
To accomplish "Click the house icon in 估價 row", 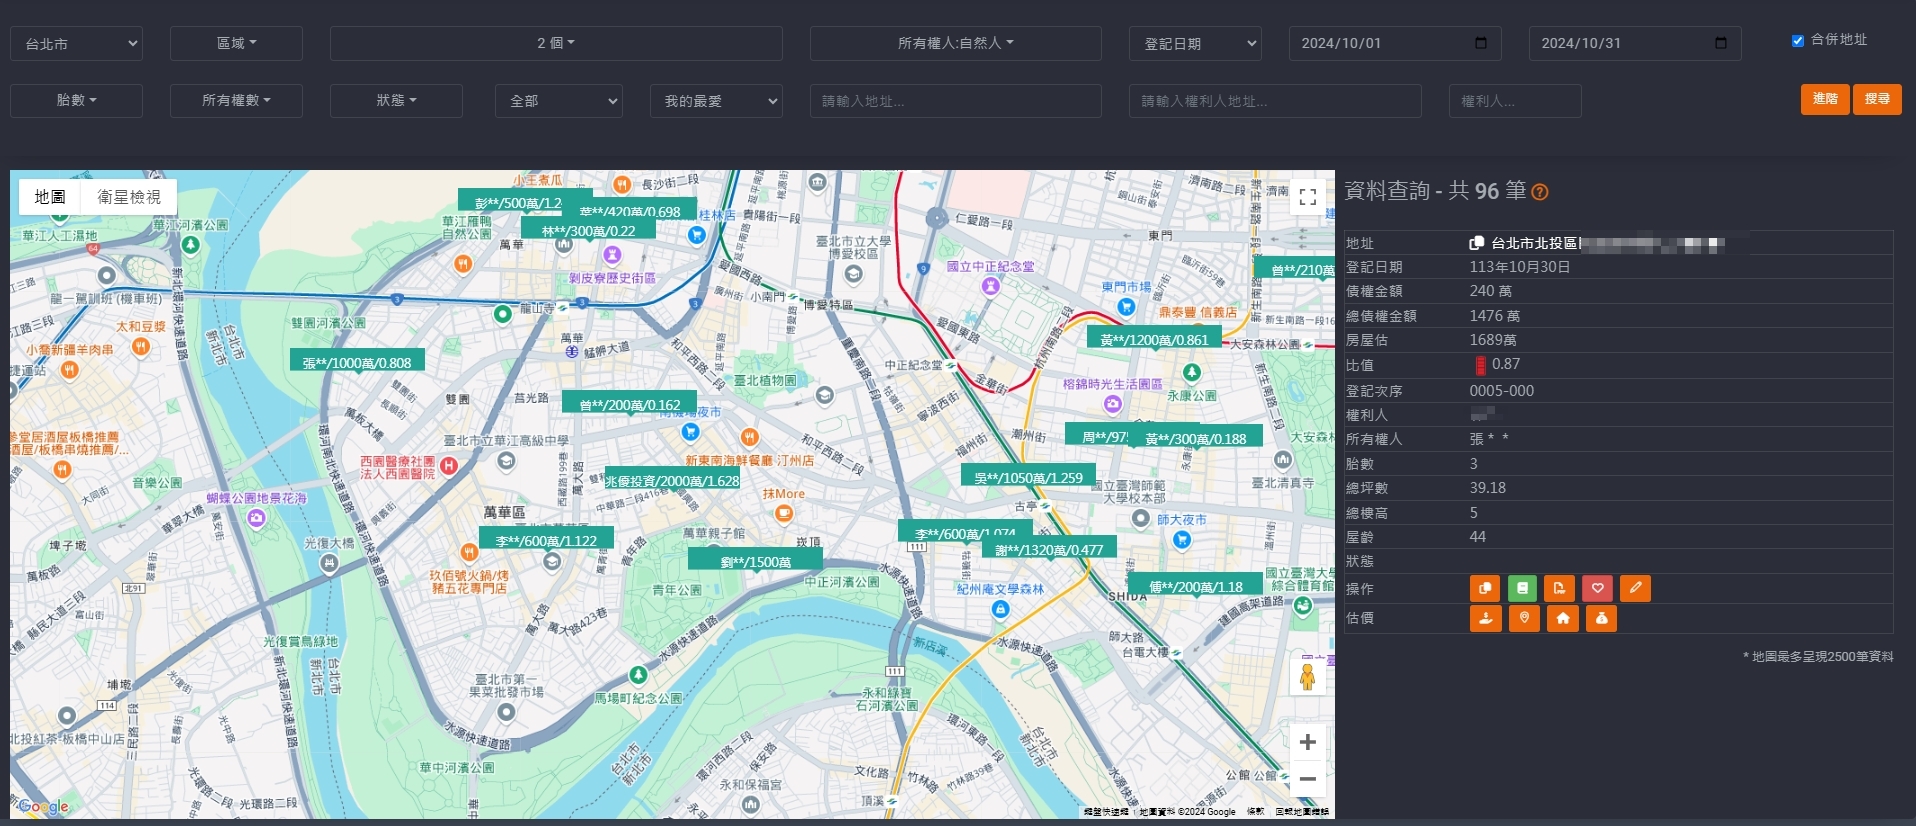I will tap(1563, 619).
